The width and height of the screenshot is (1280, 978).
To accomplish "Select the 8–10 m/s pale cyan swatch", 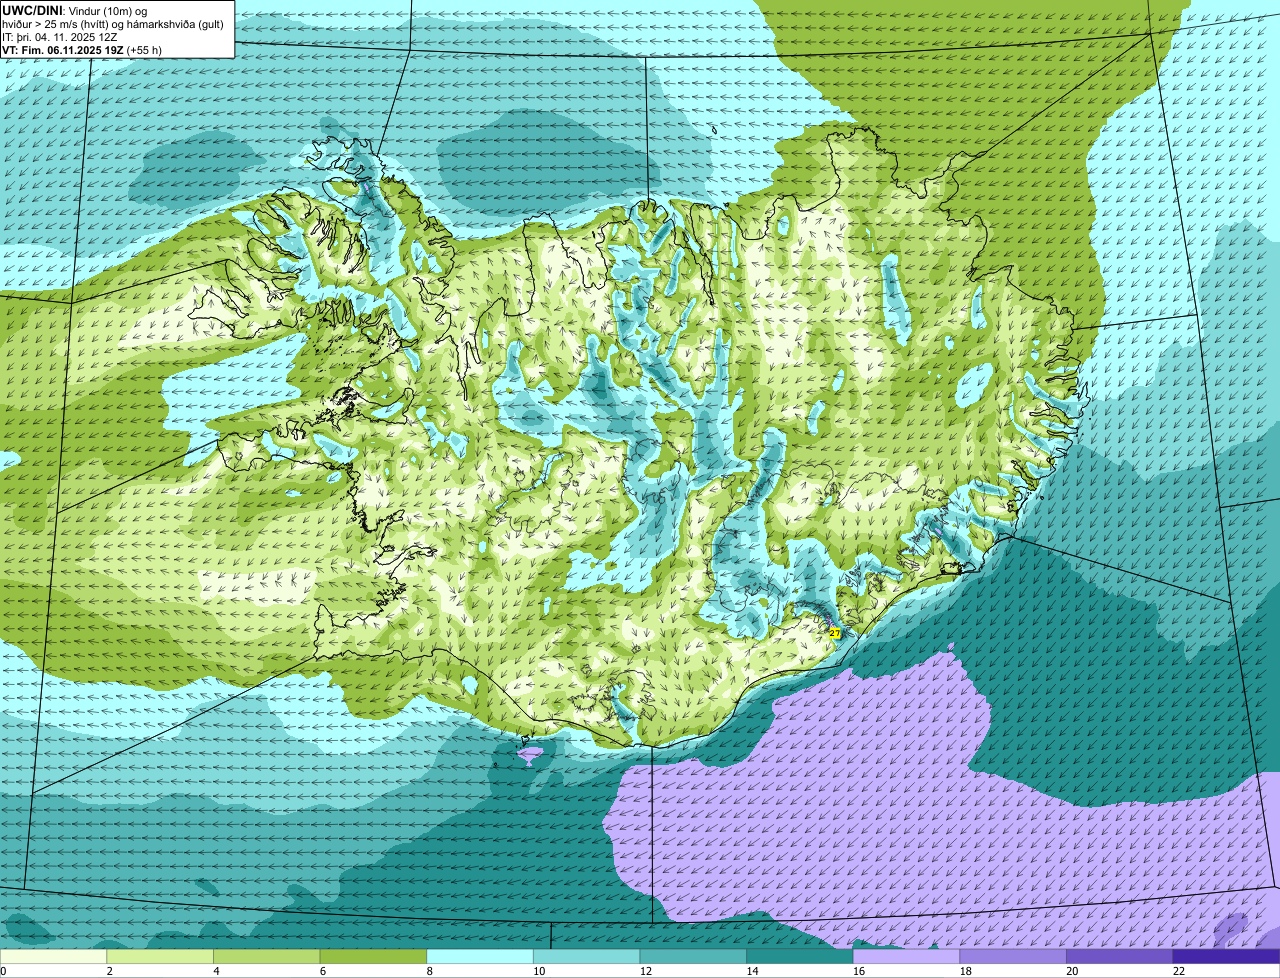I will point(480,956).
